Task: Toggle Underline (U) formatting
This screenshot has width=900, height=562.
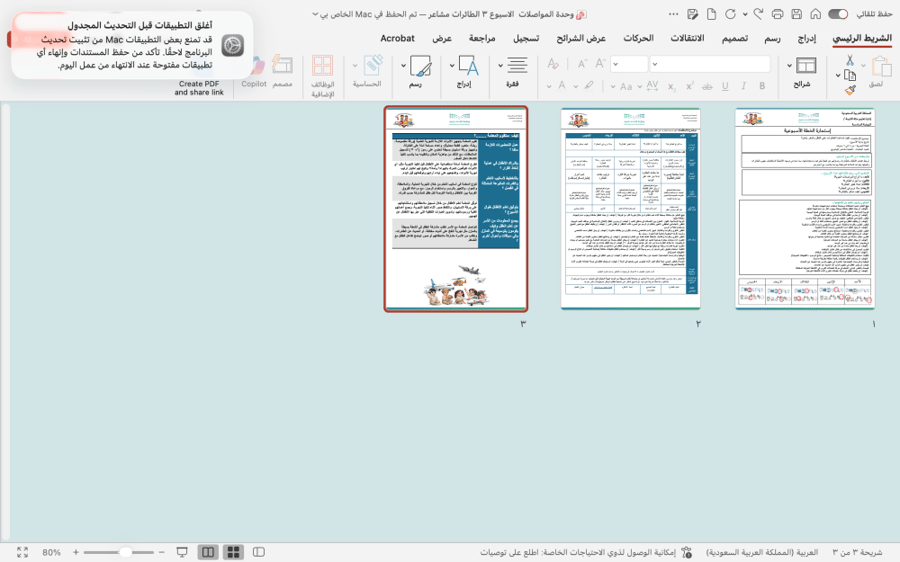Action: tap(725, 86)
